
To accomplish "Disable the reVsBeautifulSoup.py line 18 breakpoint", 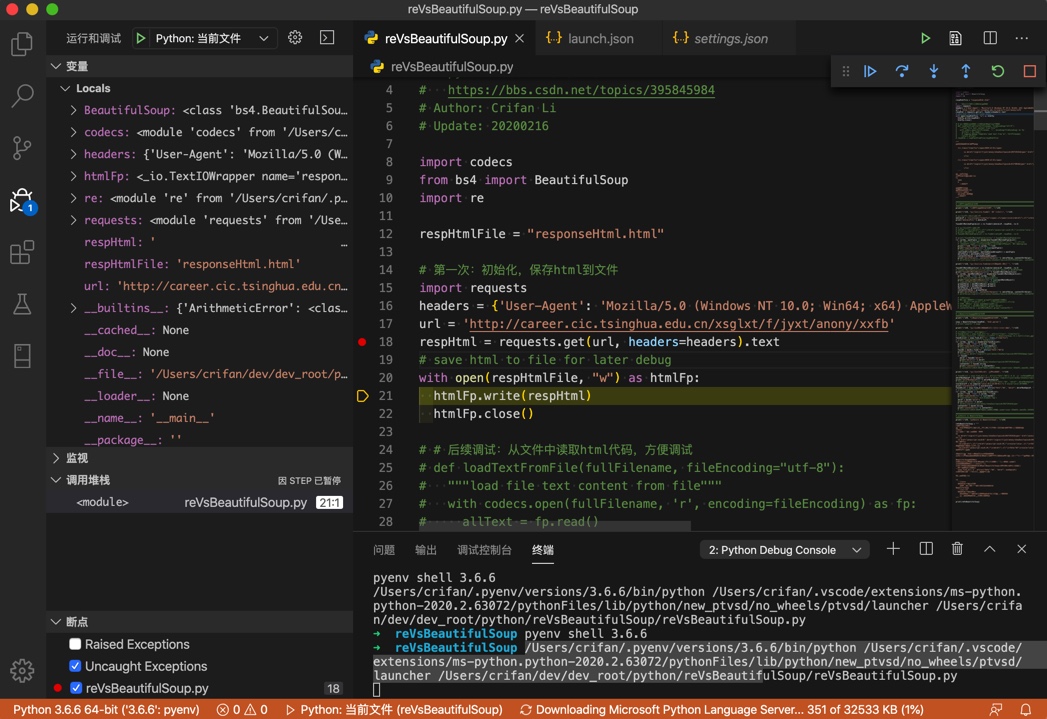I will click(x=75, y=688).
